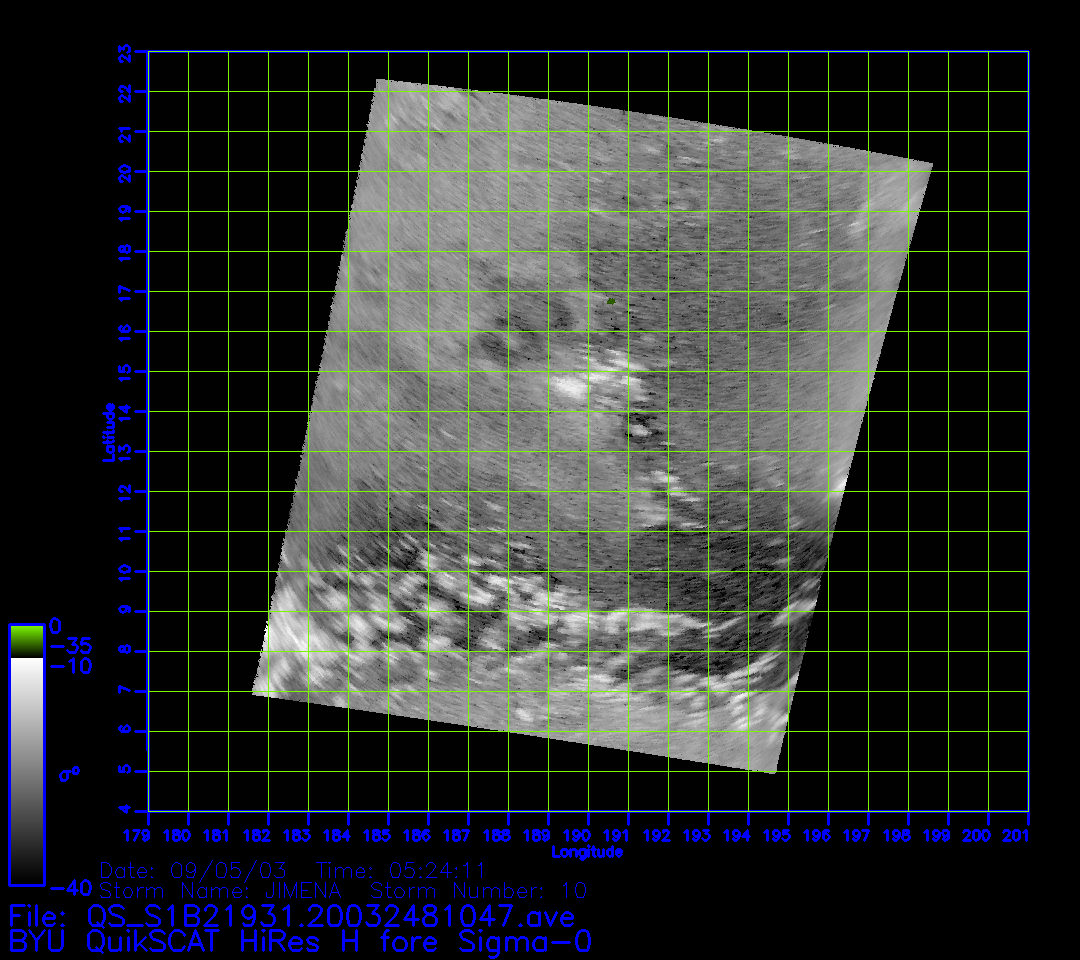Click the grayscale gradient color bar
Viewport: 1080px width, 960px height.
point(26,770)
